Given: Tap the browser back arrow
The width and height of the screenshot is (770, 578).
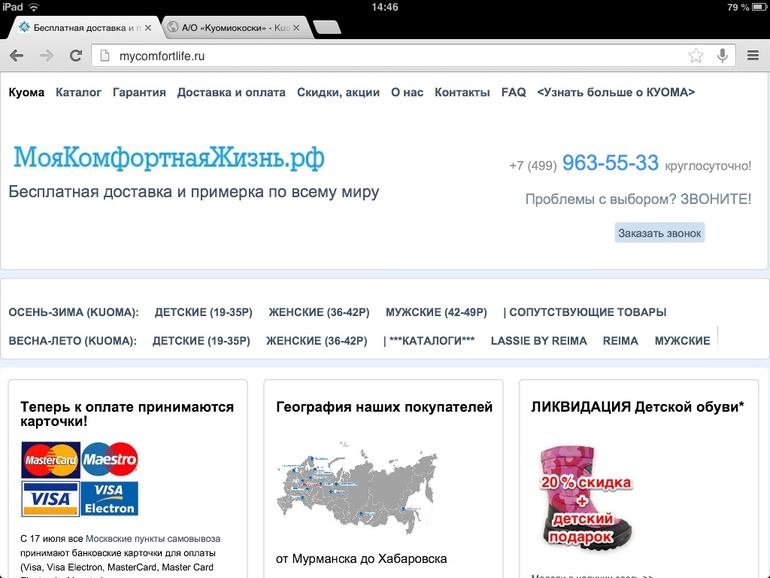Looking at the screenshot, I should (x=17, y=56).
